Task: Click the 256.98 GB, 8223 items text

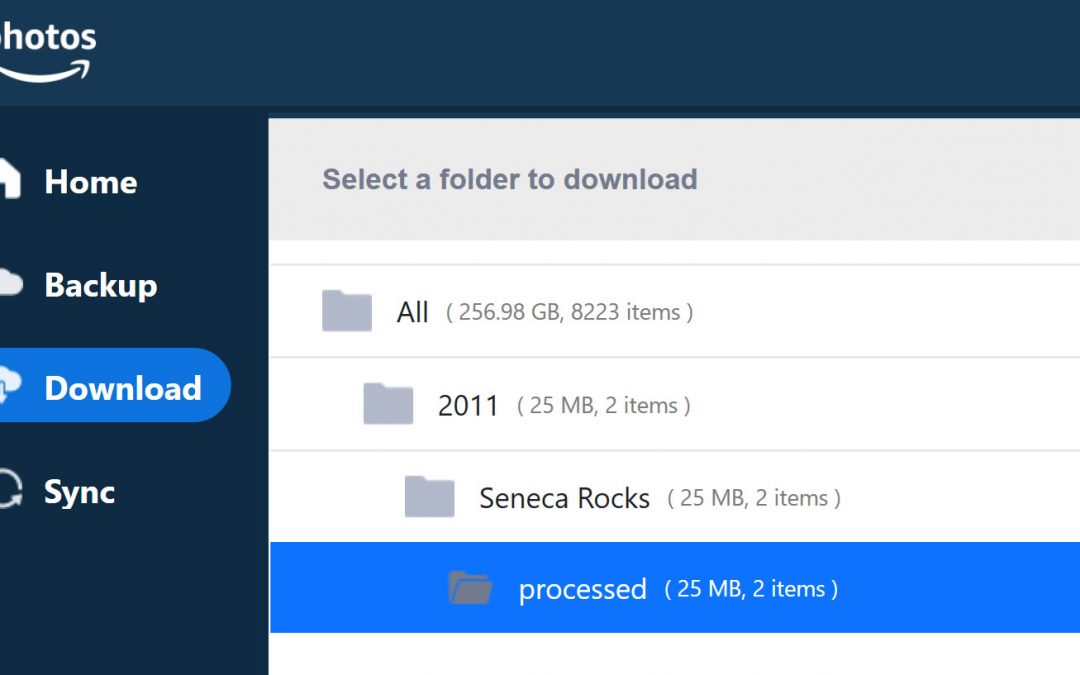Action: pyautogui.click(x=569, y=312)
